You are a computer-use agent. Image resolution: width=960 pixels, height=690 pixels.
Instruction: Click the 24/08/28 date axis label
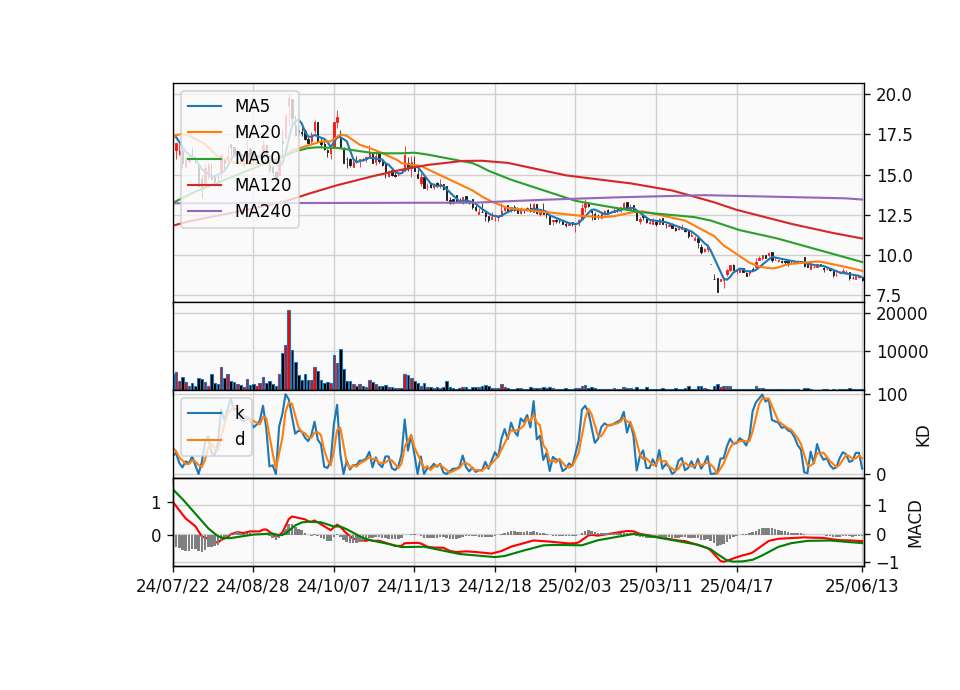tap(253, 586)
